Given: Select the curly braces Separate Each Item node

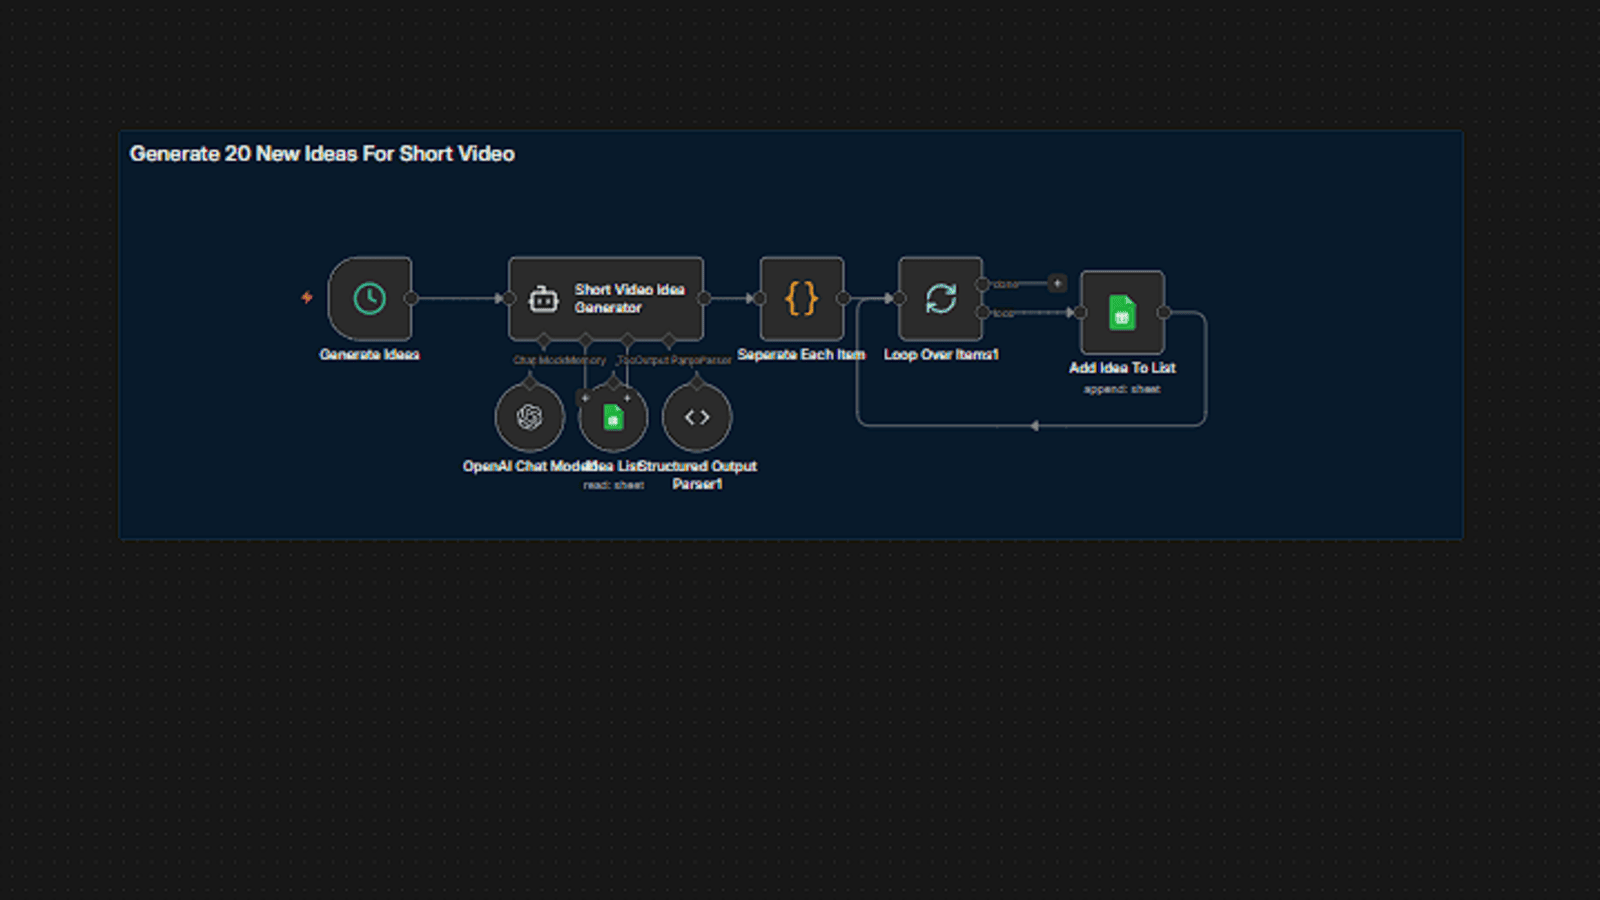Looking at the screenshot, I should (801, 299).
